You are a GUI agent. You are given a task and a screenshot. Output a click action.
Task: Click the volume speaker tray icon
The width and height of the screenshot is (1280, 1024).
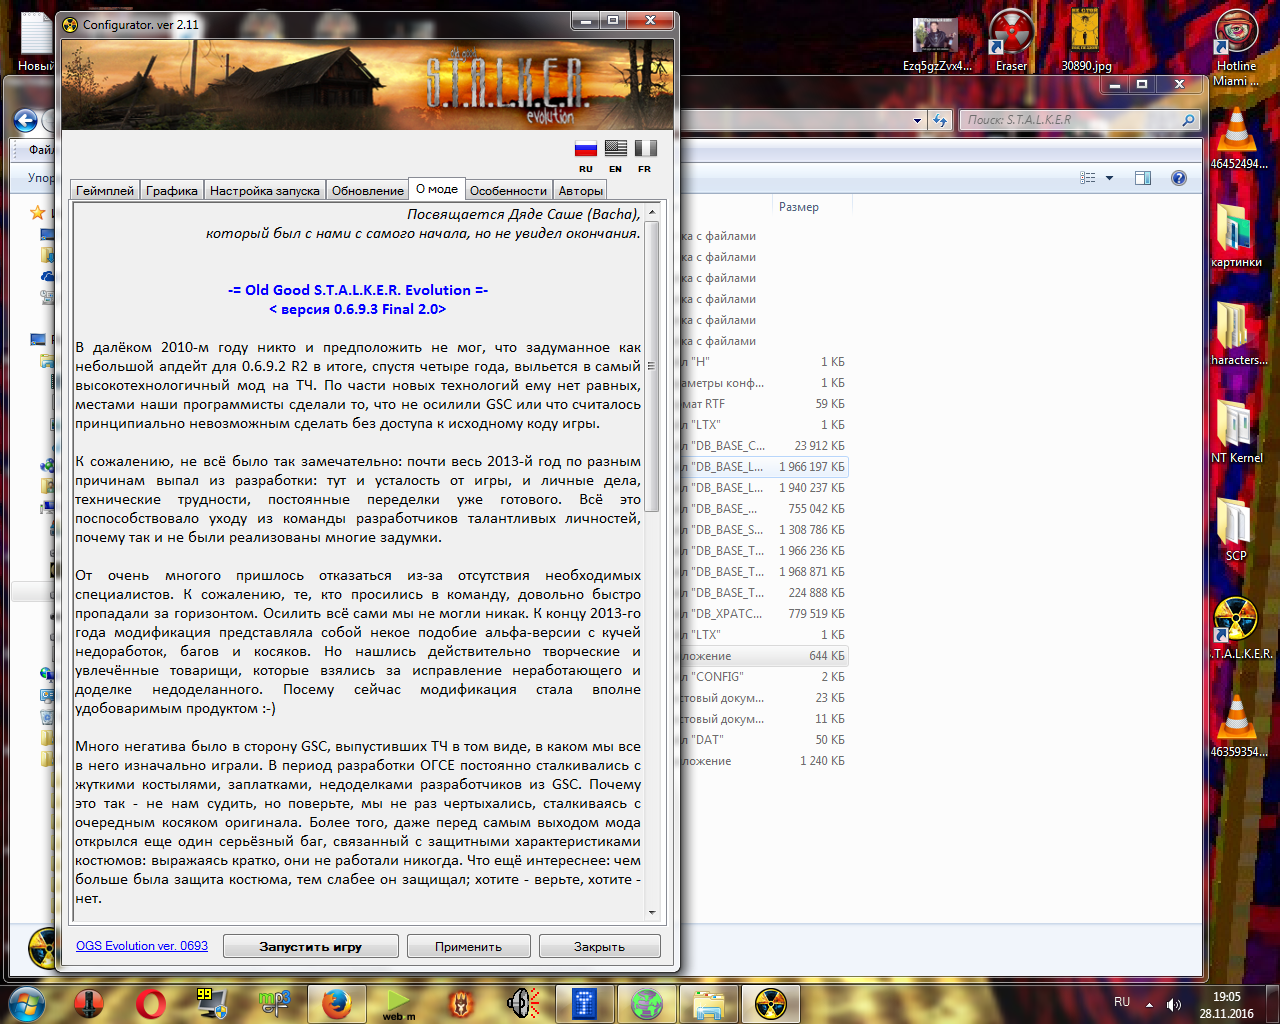point(1174,1004)
